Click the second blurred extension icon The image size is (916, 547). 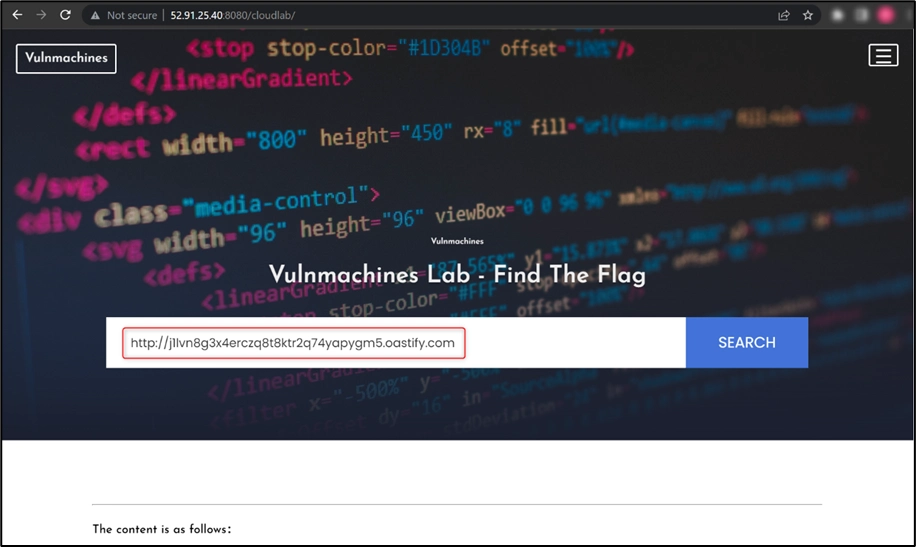(863, 15)
